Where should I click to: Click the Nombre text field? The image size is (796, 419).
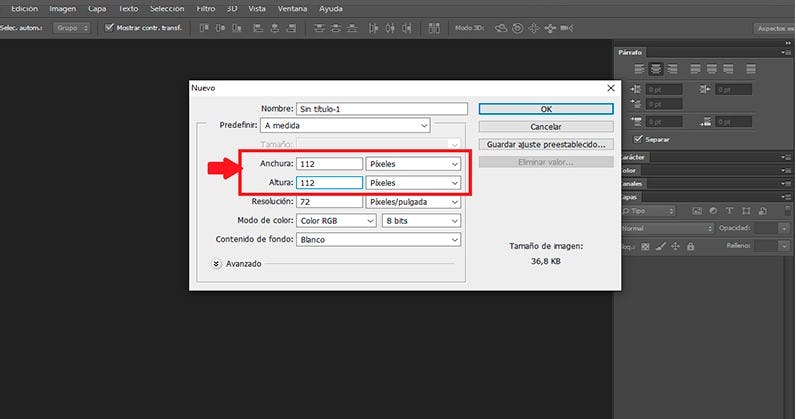[381, 109]
